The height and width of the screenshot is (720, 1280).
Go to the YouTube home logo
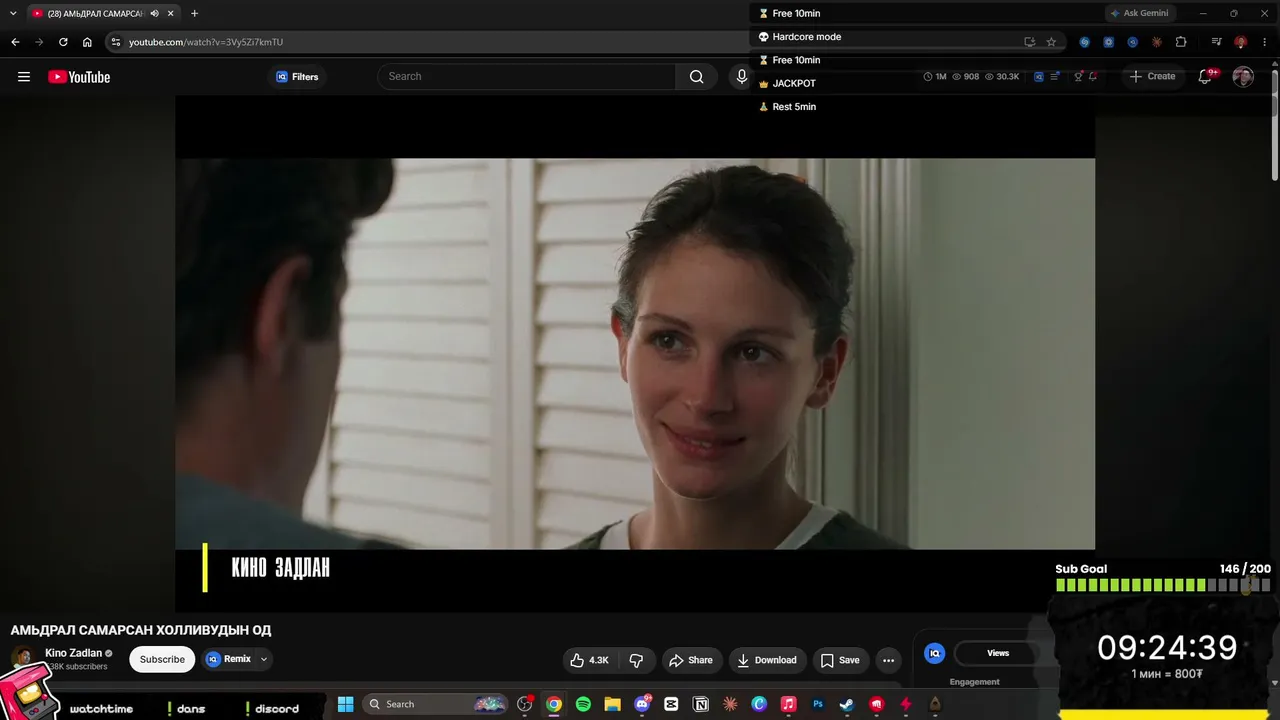tap(79, 77)
